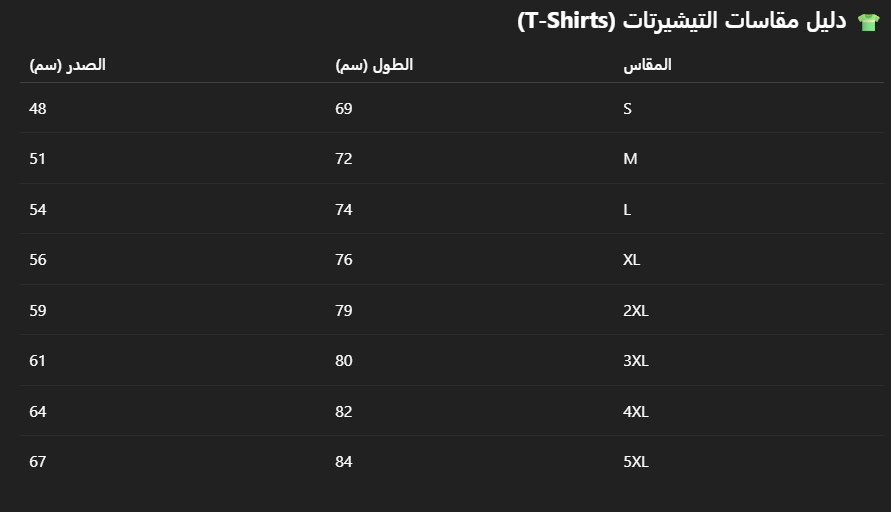Click the green t-shirt emoji icon
This screenshot has width=891, height=512.
point(868,22)
